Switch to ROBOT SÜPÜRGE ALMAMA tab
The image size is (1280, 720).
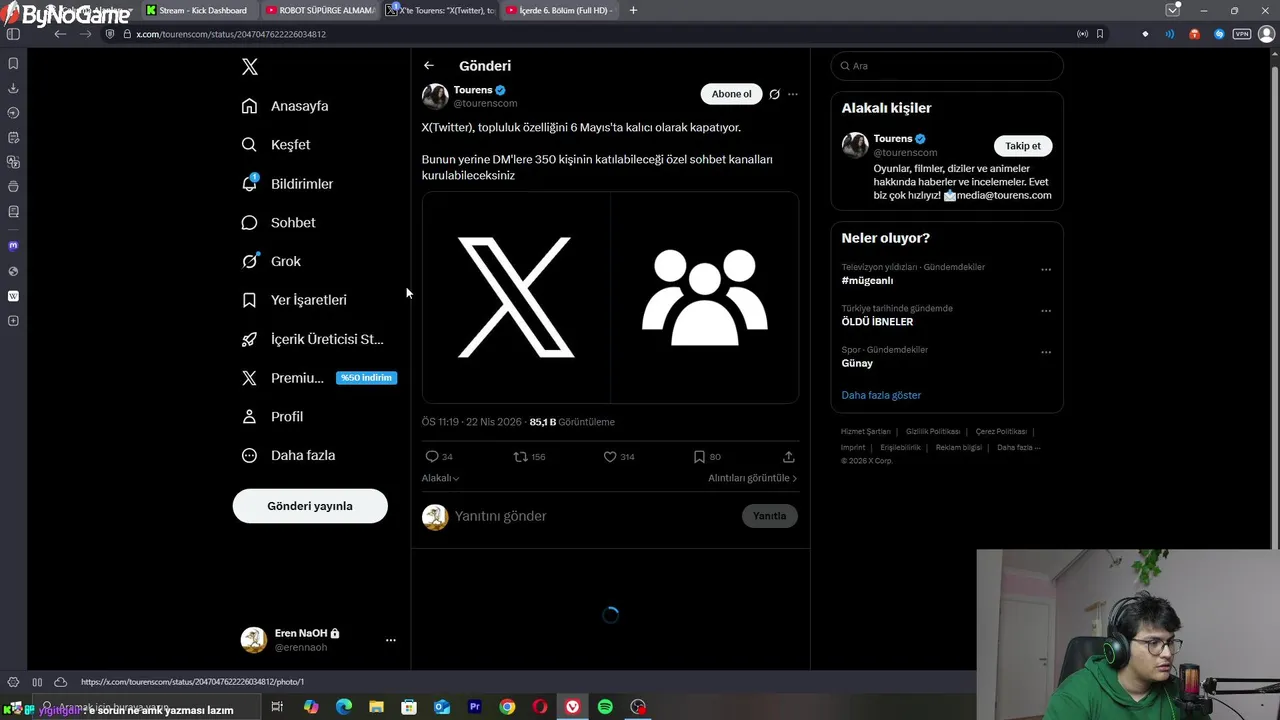pos(320,10)
